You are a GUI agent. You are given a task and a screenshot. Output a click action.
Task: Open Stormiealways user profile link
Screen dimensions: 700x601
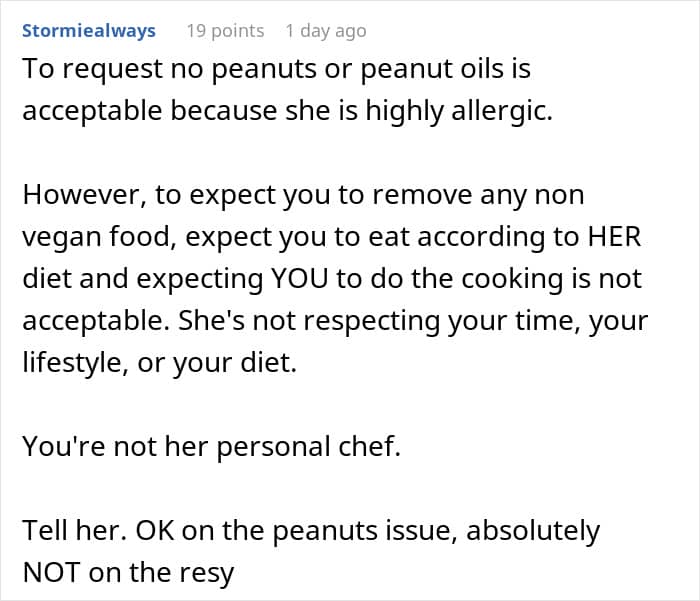pyautogui.click(x=89, y=31)
